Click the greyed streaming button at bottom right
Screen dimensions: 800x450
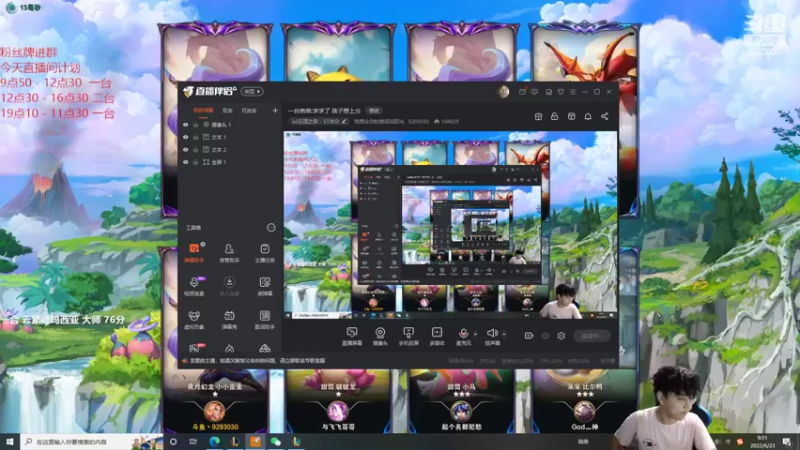(x=591, y=336)
